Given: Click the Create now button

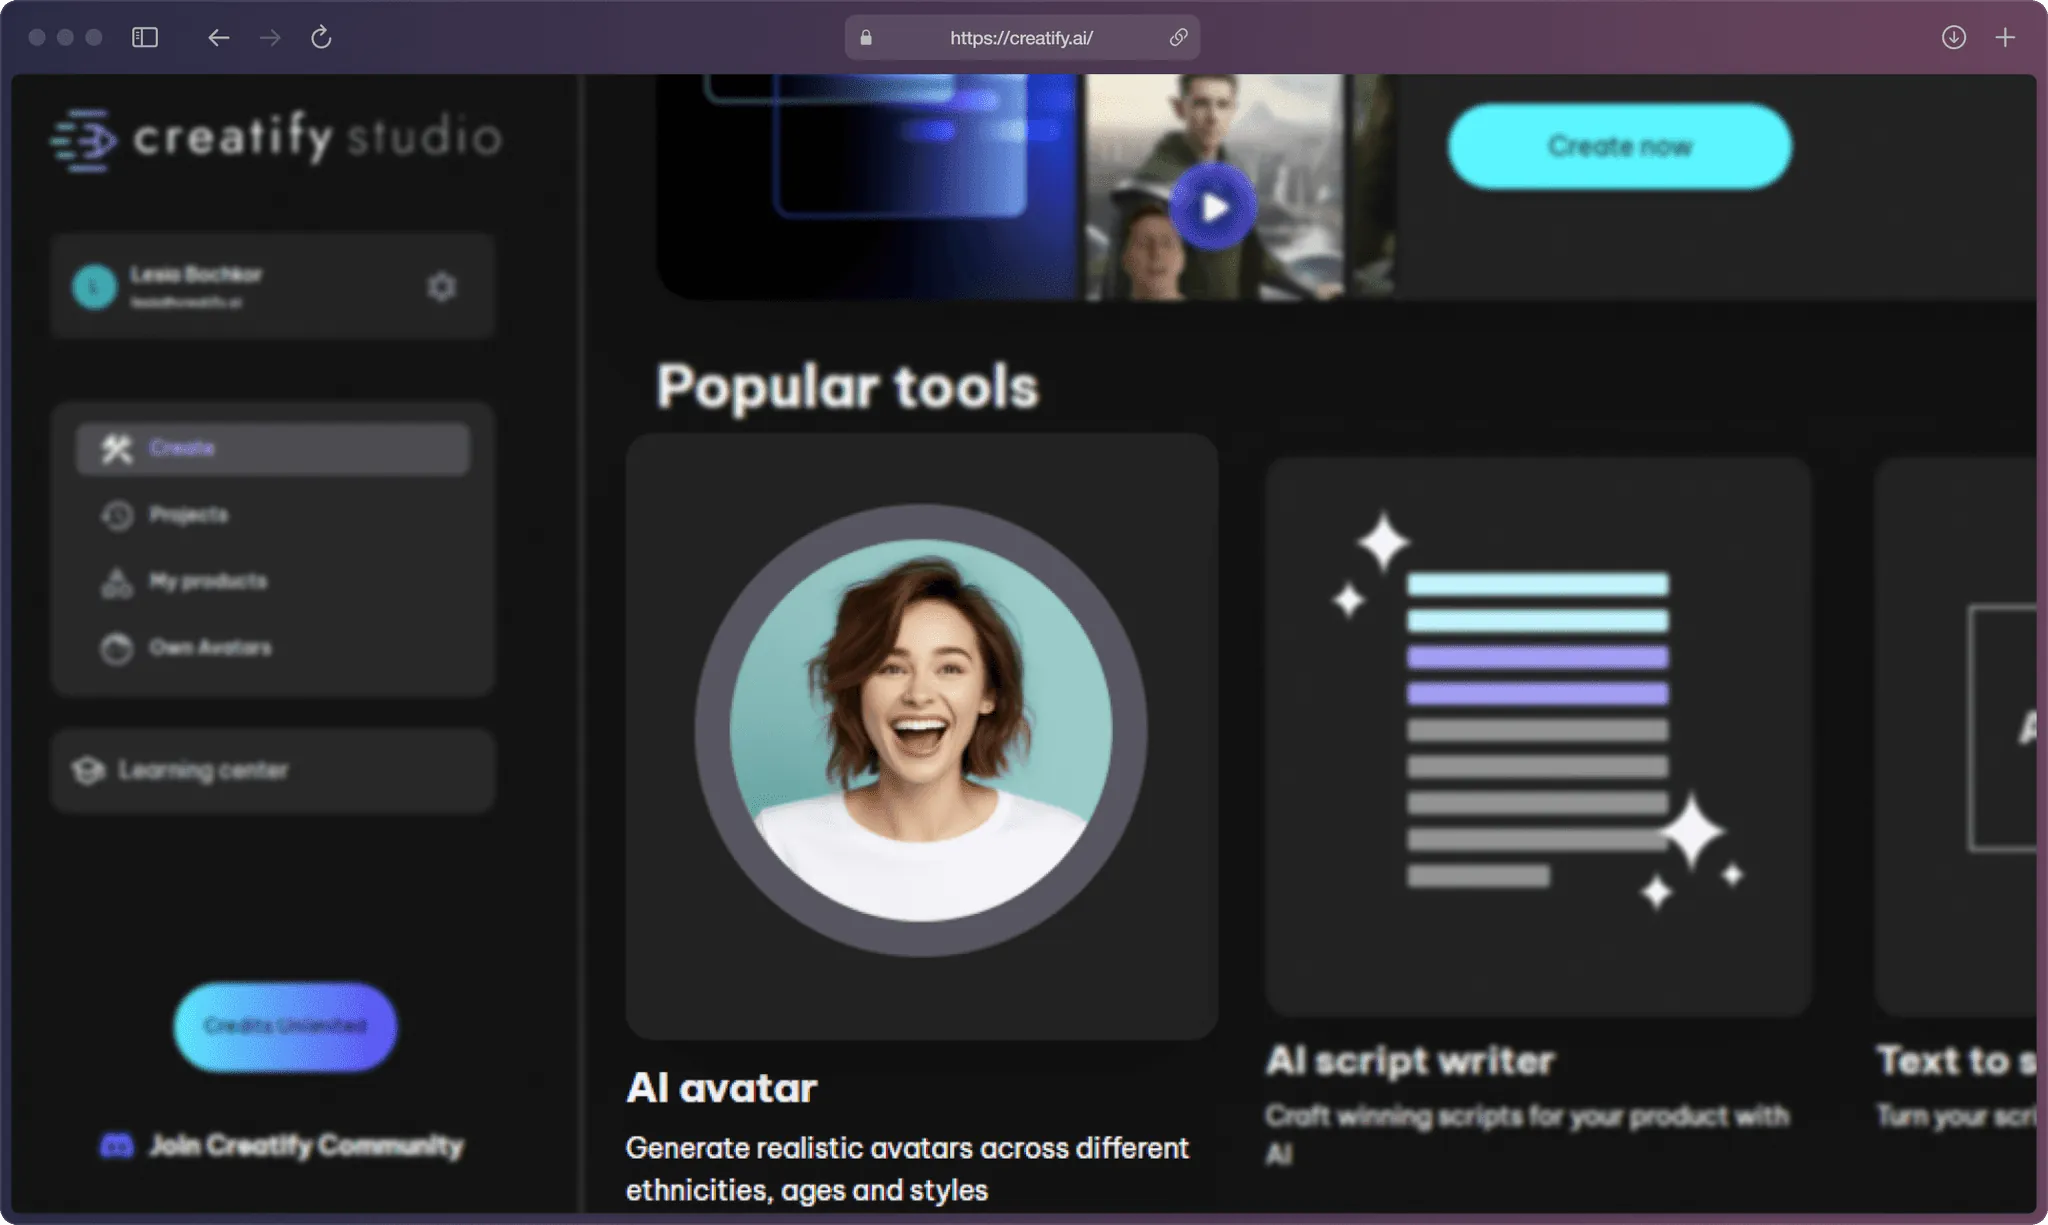Looking at the screenshot, I should [x=1620, y=146].
